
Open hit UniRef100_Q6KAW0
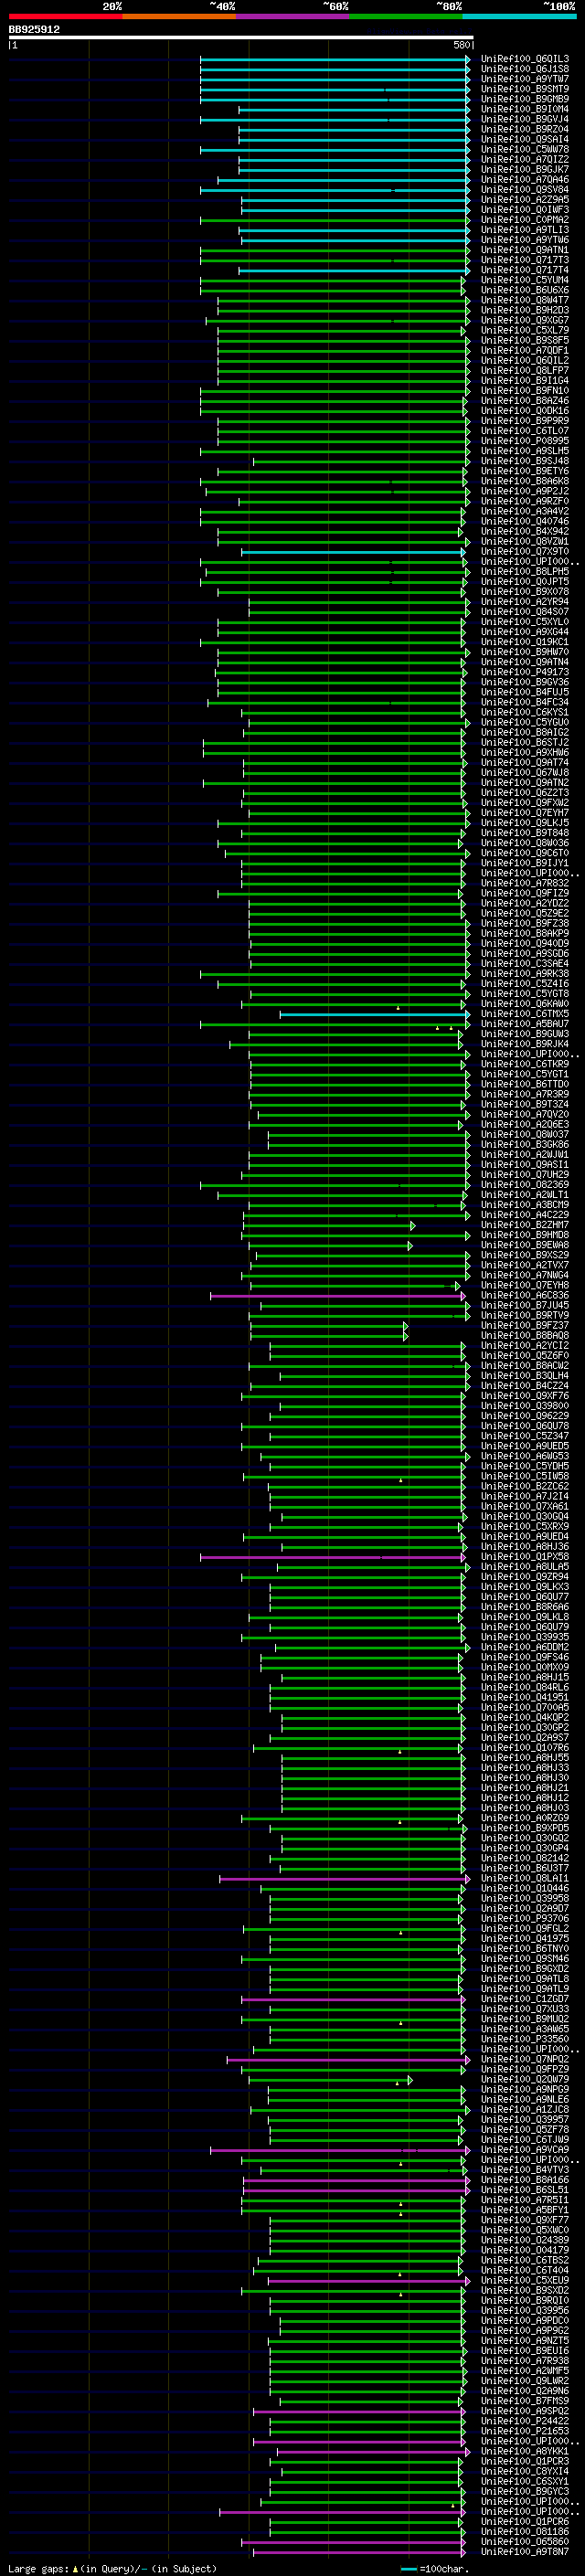pyautogui.click(x=525, y=1005)
